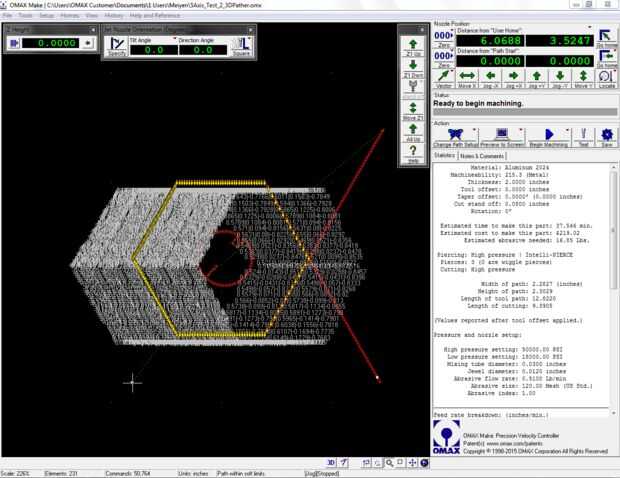Click the Go Home arrow icon
The image size is (620, 478).
tap(606, 39)
